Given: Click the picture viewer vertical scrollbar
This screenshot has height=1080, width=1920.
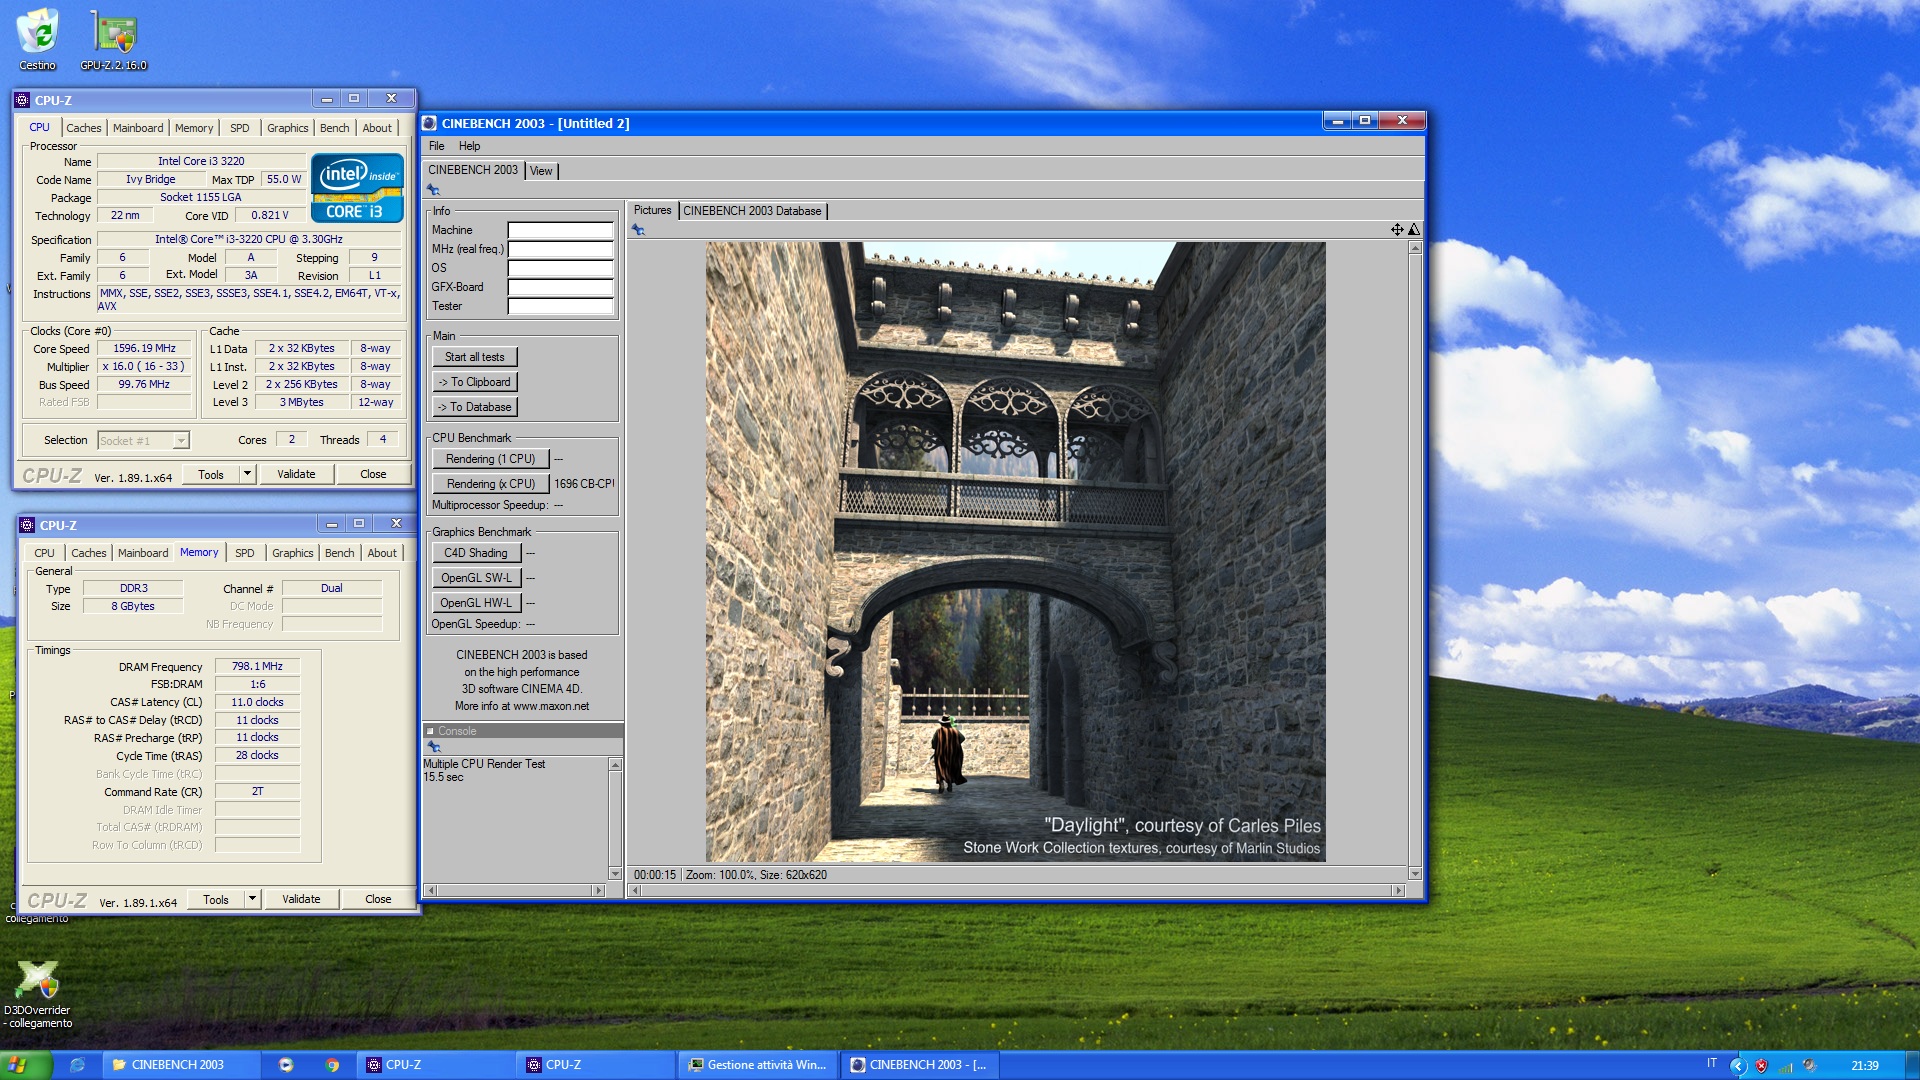Looking at the screenshot, I should coord(1415,560).
